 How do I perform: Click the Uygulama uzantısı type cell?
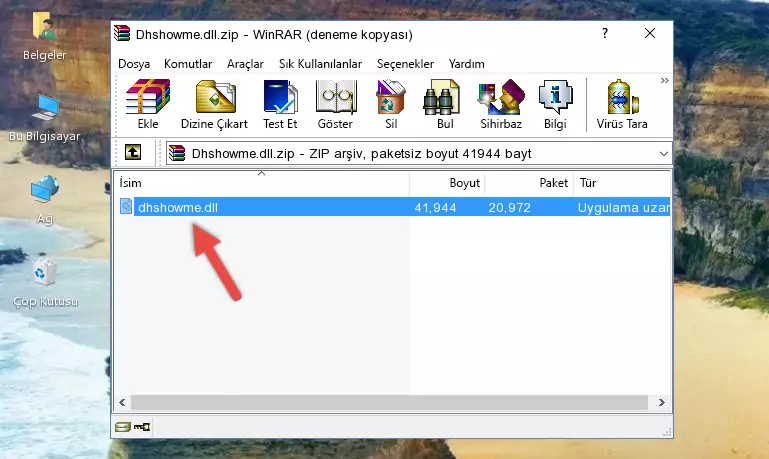point(623,207)
